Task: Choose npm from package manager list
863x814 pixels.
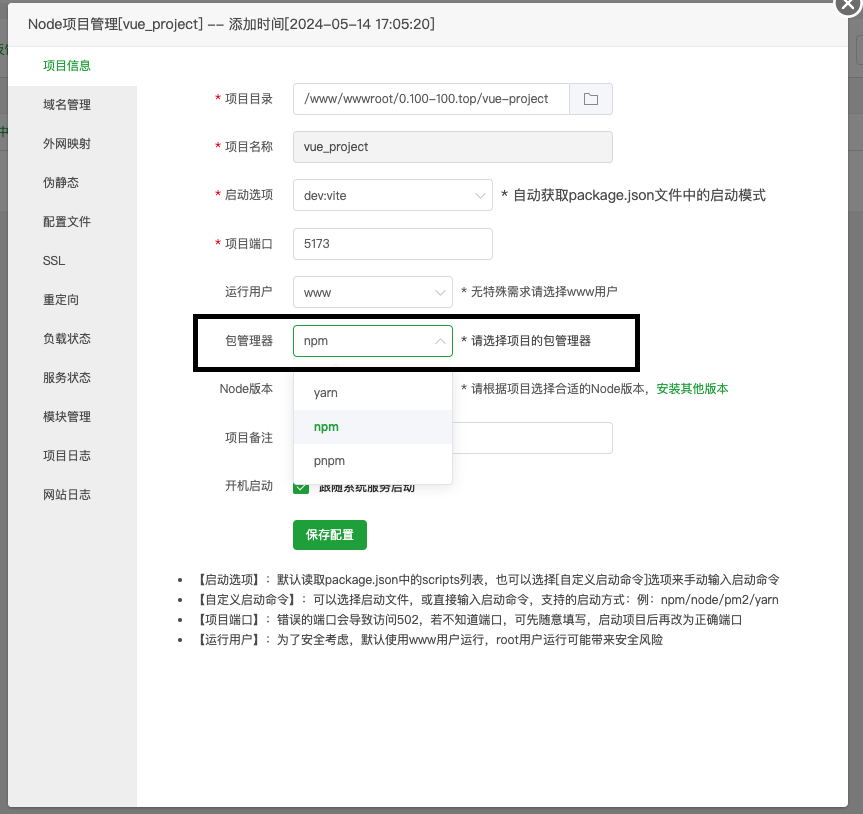Action: tap(373, 427)
